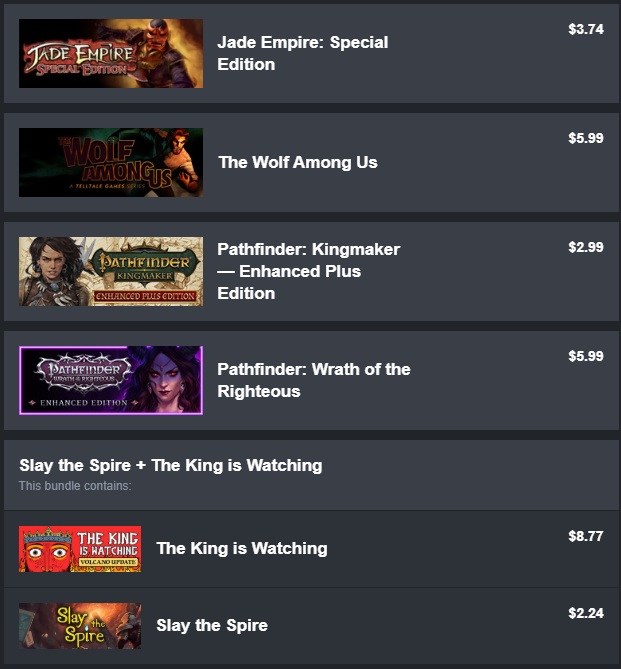The height and width of the screenshot is (669, 621).
Task: Click The Wolf Among Us capsule image
Action: (111, 163)
